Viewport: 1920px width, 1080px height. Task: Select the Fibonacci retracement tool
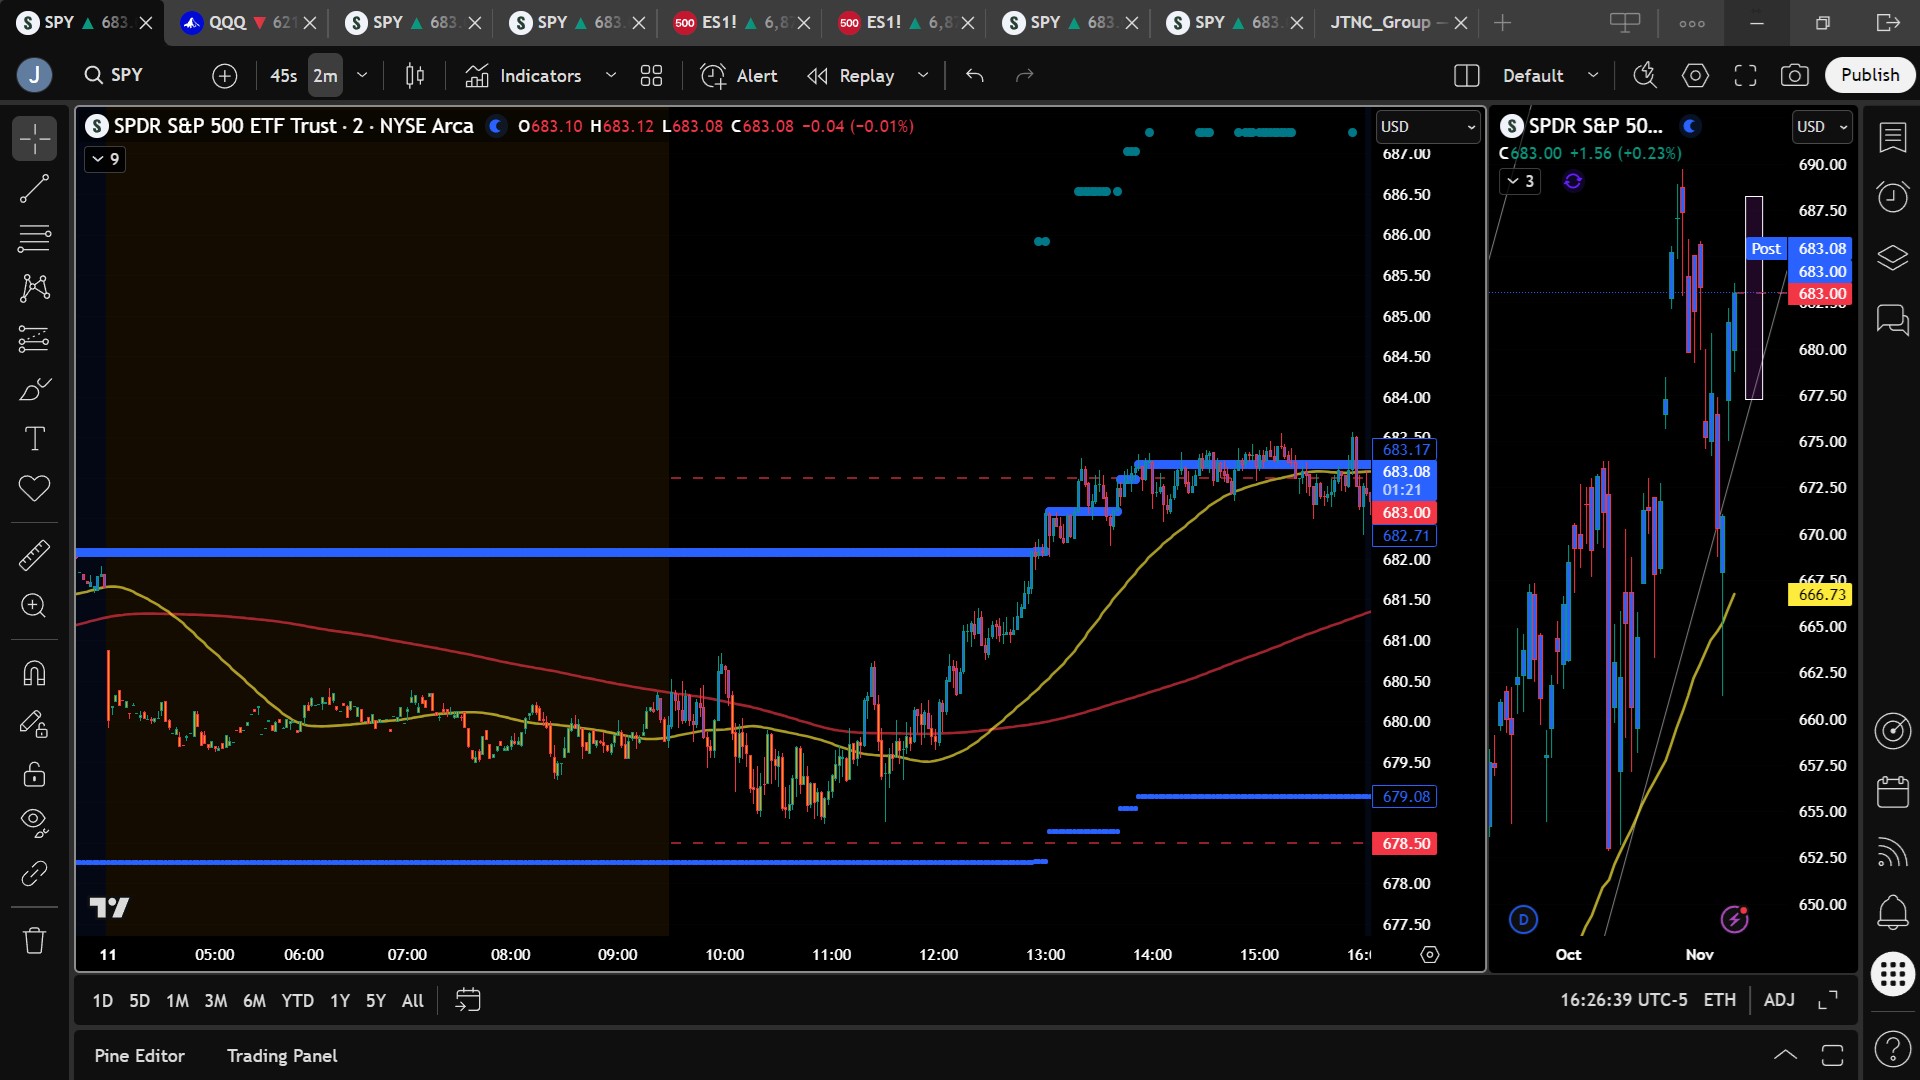click(34, 238)
